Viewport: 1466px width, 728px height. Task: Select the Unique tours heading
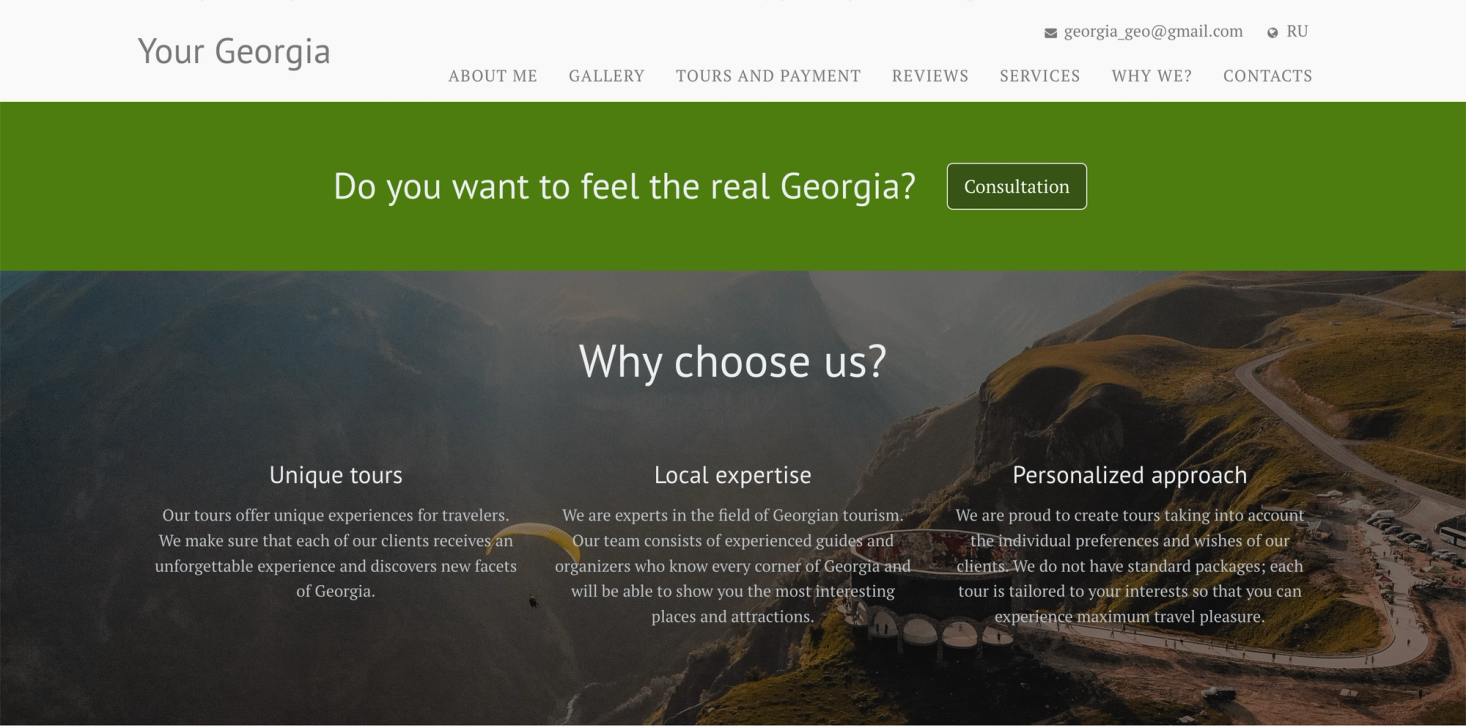click(336, 475)
